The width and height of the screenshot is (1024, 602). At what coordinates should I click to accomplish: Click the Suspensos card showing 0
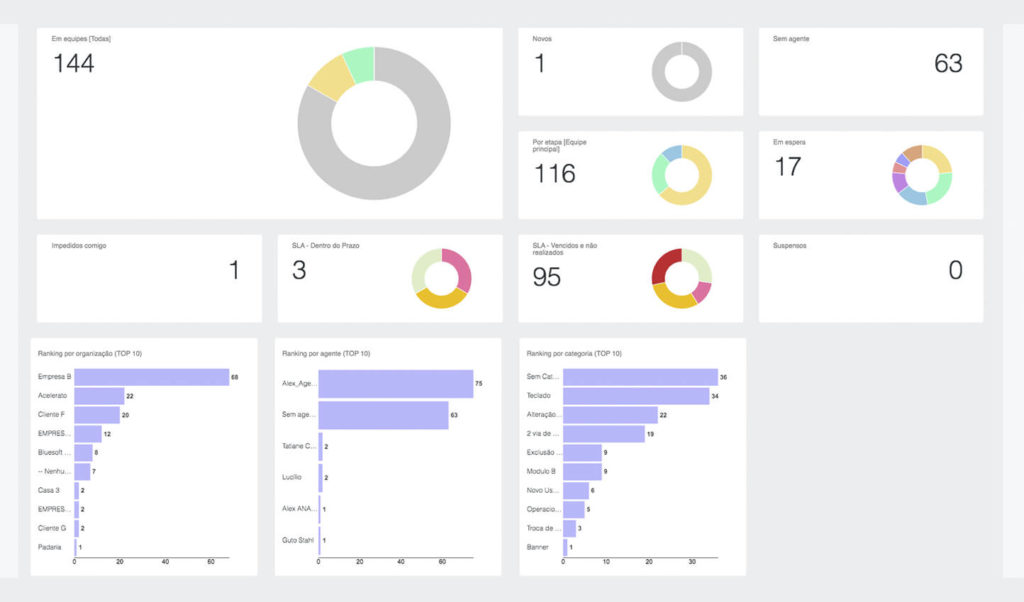870,278
